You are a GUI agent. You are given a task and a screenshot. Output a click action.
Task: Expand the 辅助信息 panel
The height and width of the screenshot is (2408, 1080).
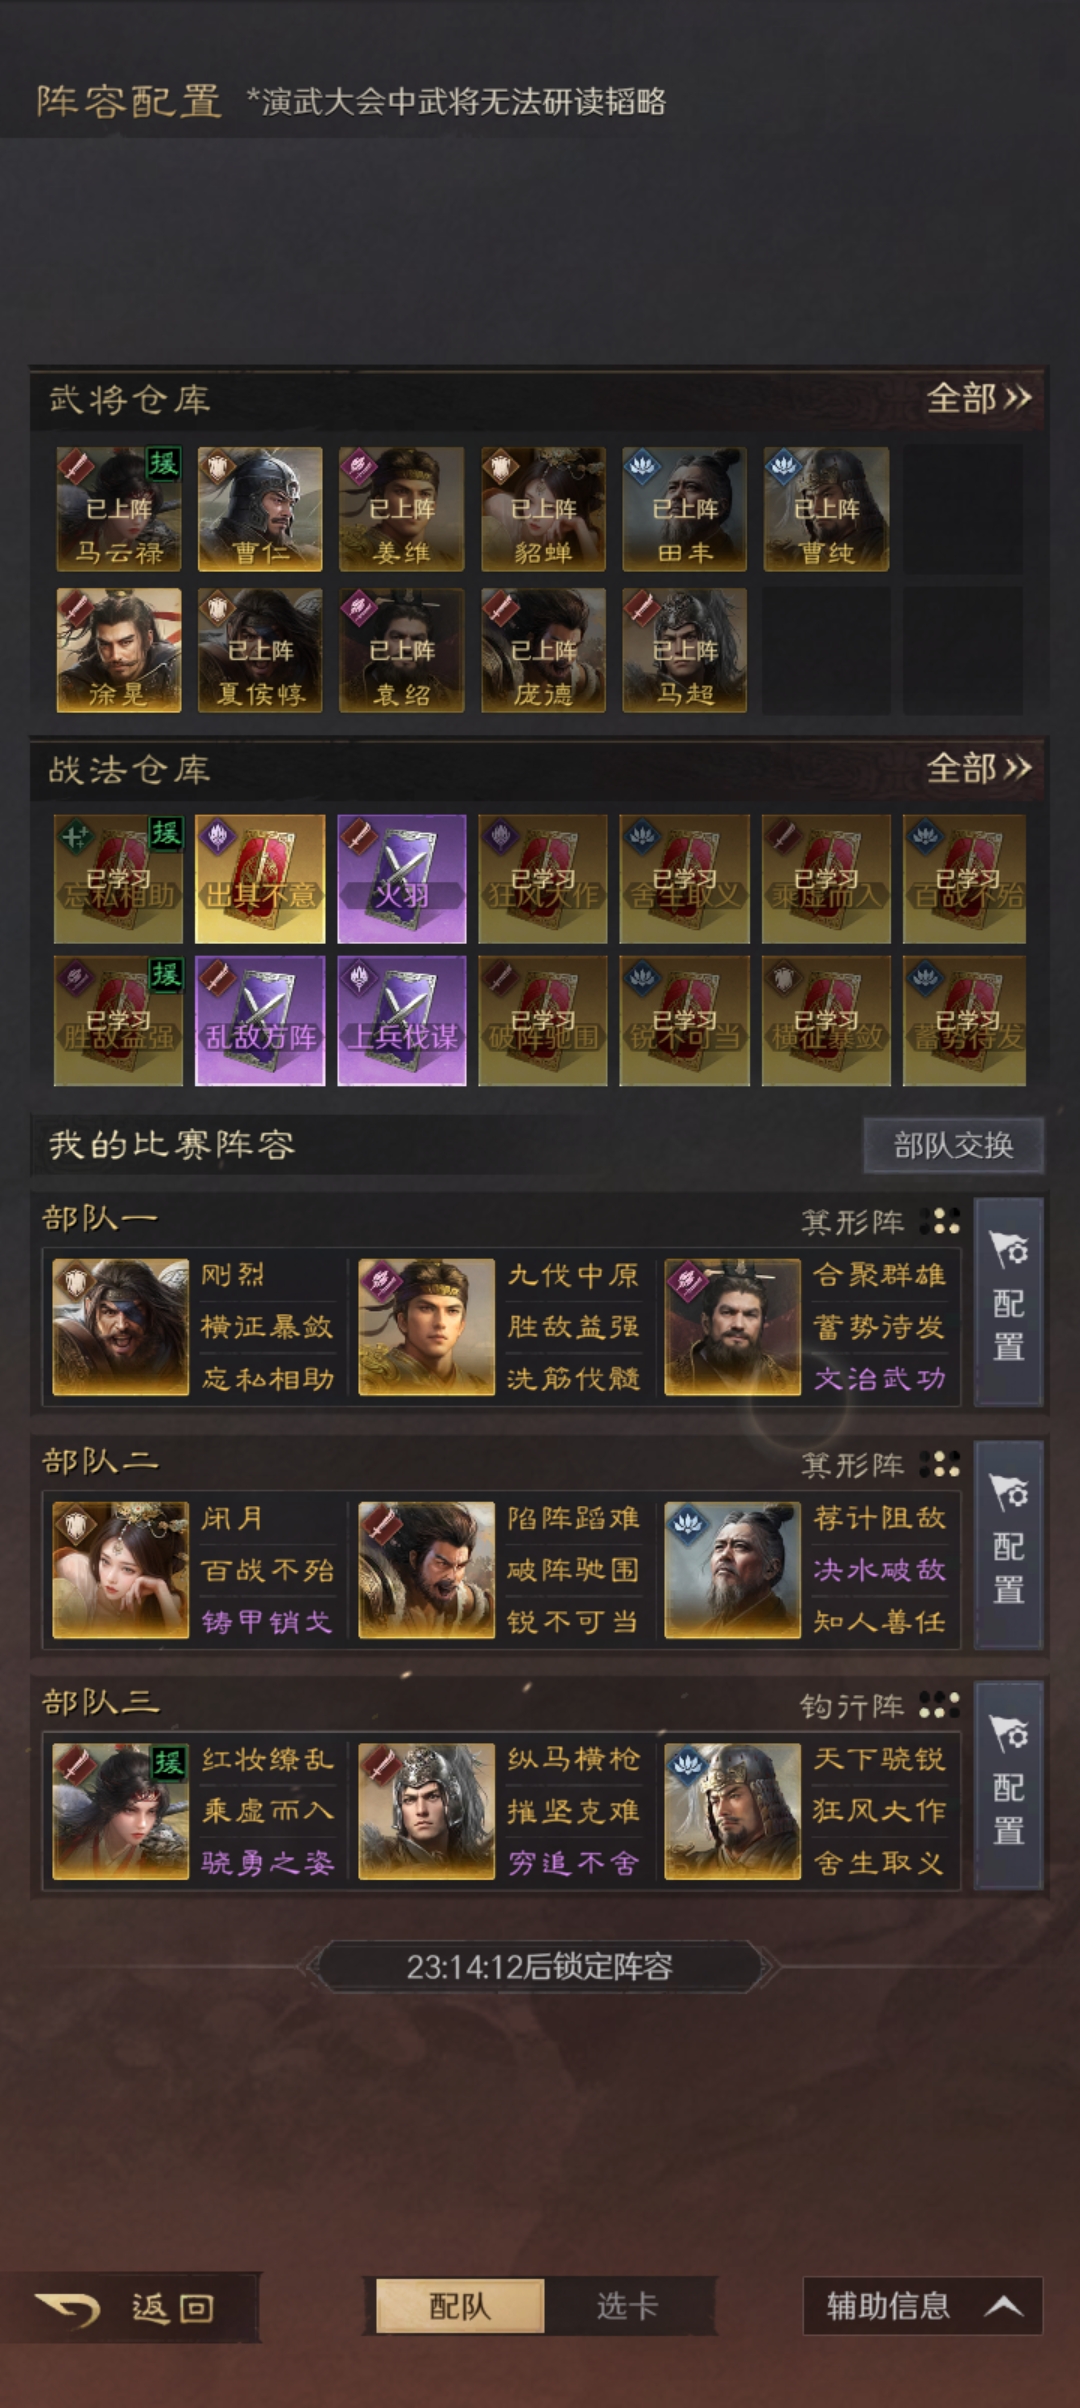coord(923,2306)
